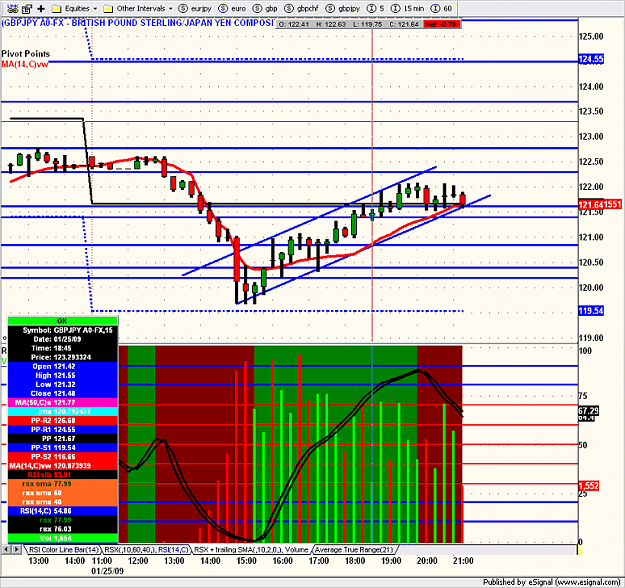
Task: Click the MA(14,C)vw 120.873939 row
Action: point(63,466)
